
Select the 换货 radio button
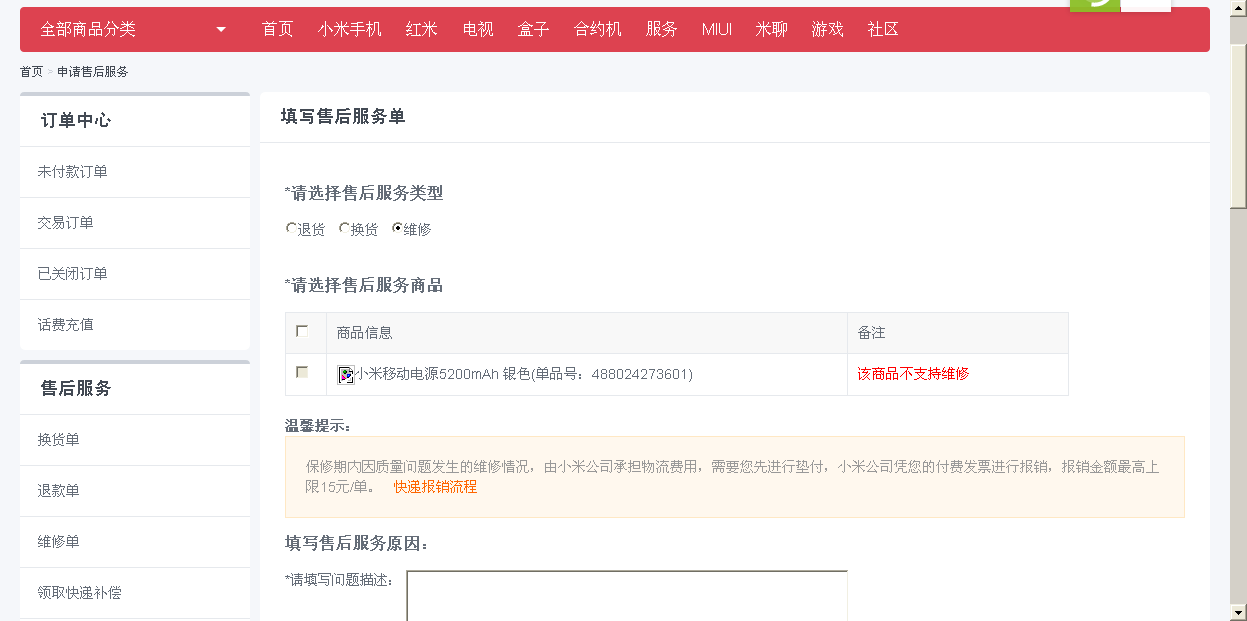tap(345, 228)
